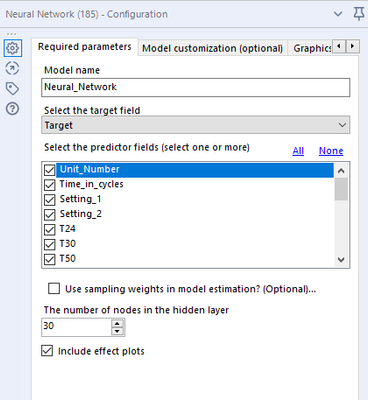The image size is (368, 400).
Task: Collapse the Configuration panel with the chevron
Action: [x=338, y=14]
